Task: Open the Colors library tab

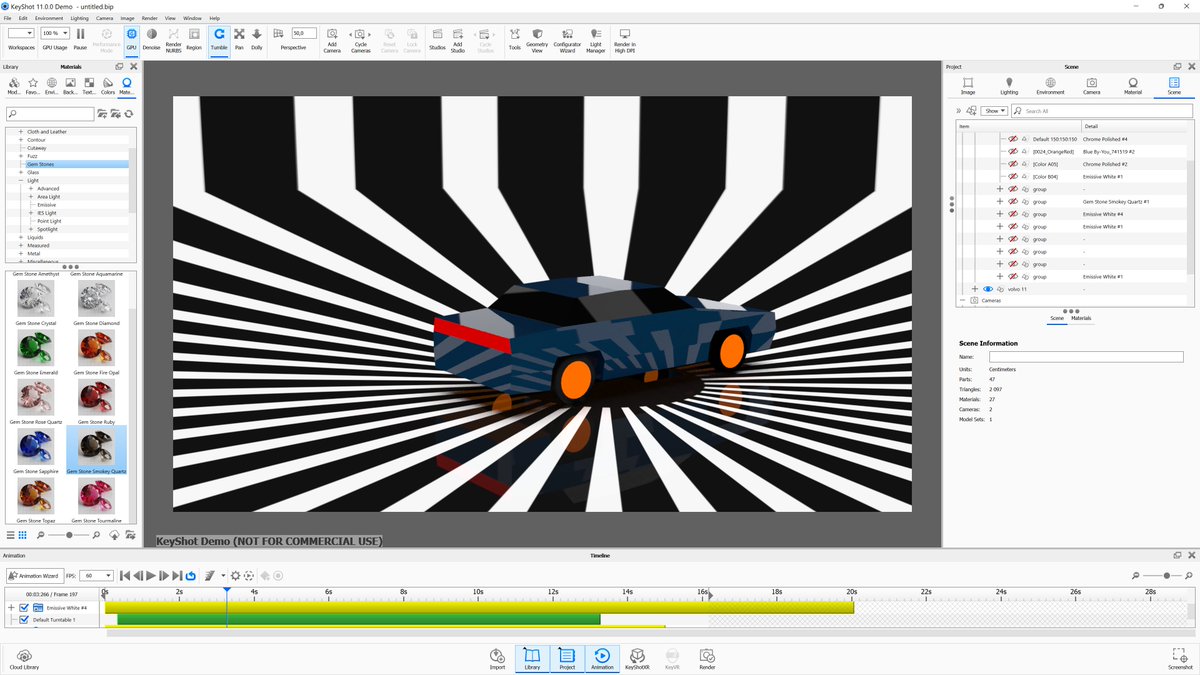Action: tap(107, 86)
